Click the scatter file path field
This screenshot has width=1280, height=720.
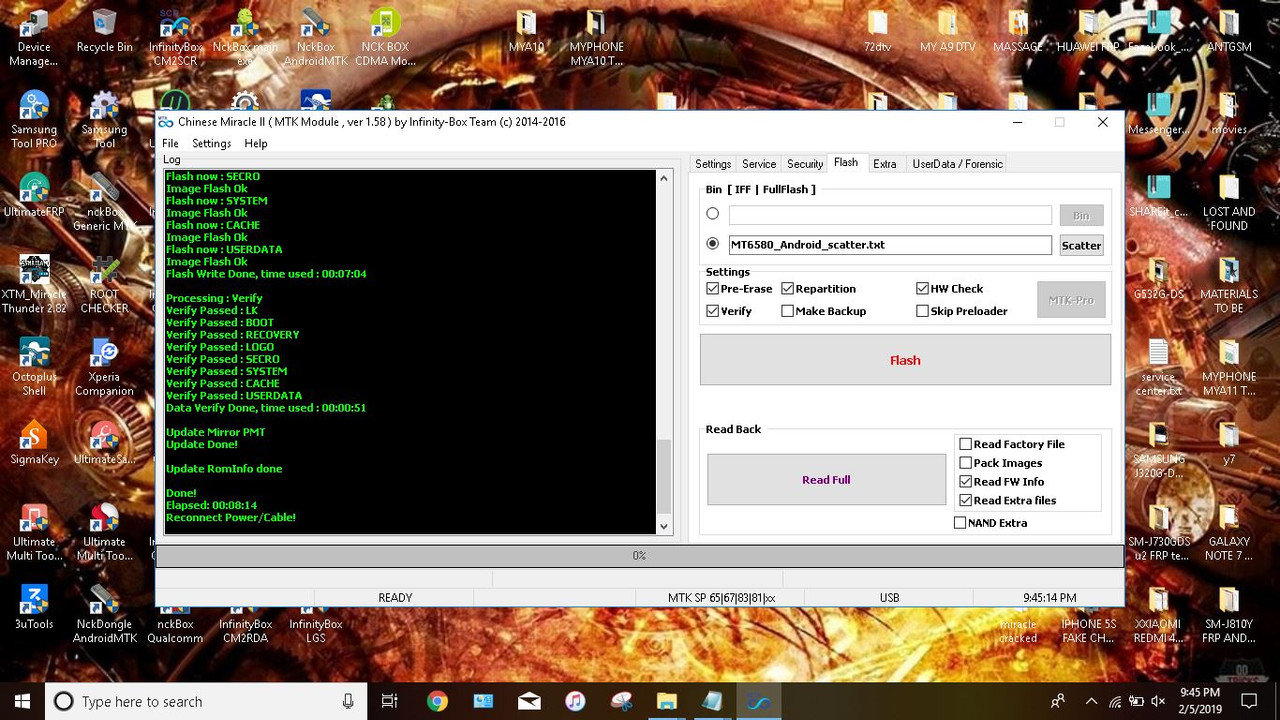890,245
